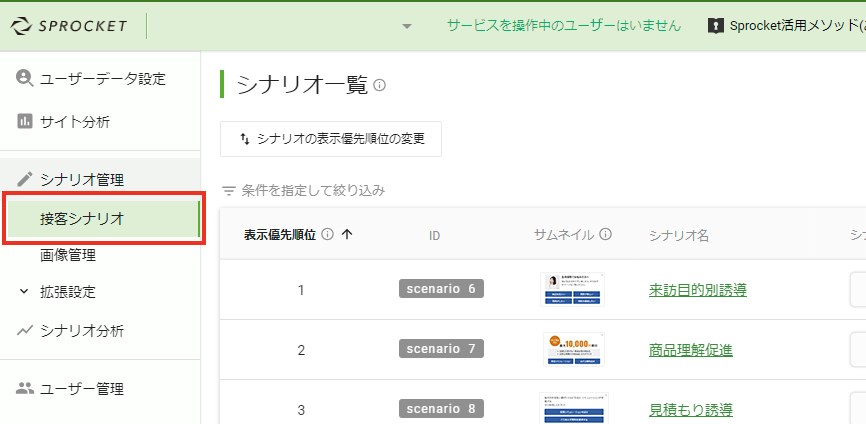
Task: Click the サムネイル column header
Action: 563,235
